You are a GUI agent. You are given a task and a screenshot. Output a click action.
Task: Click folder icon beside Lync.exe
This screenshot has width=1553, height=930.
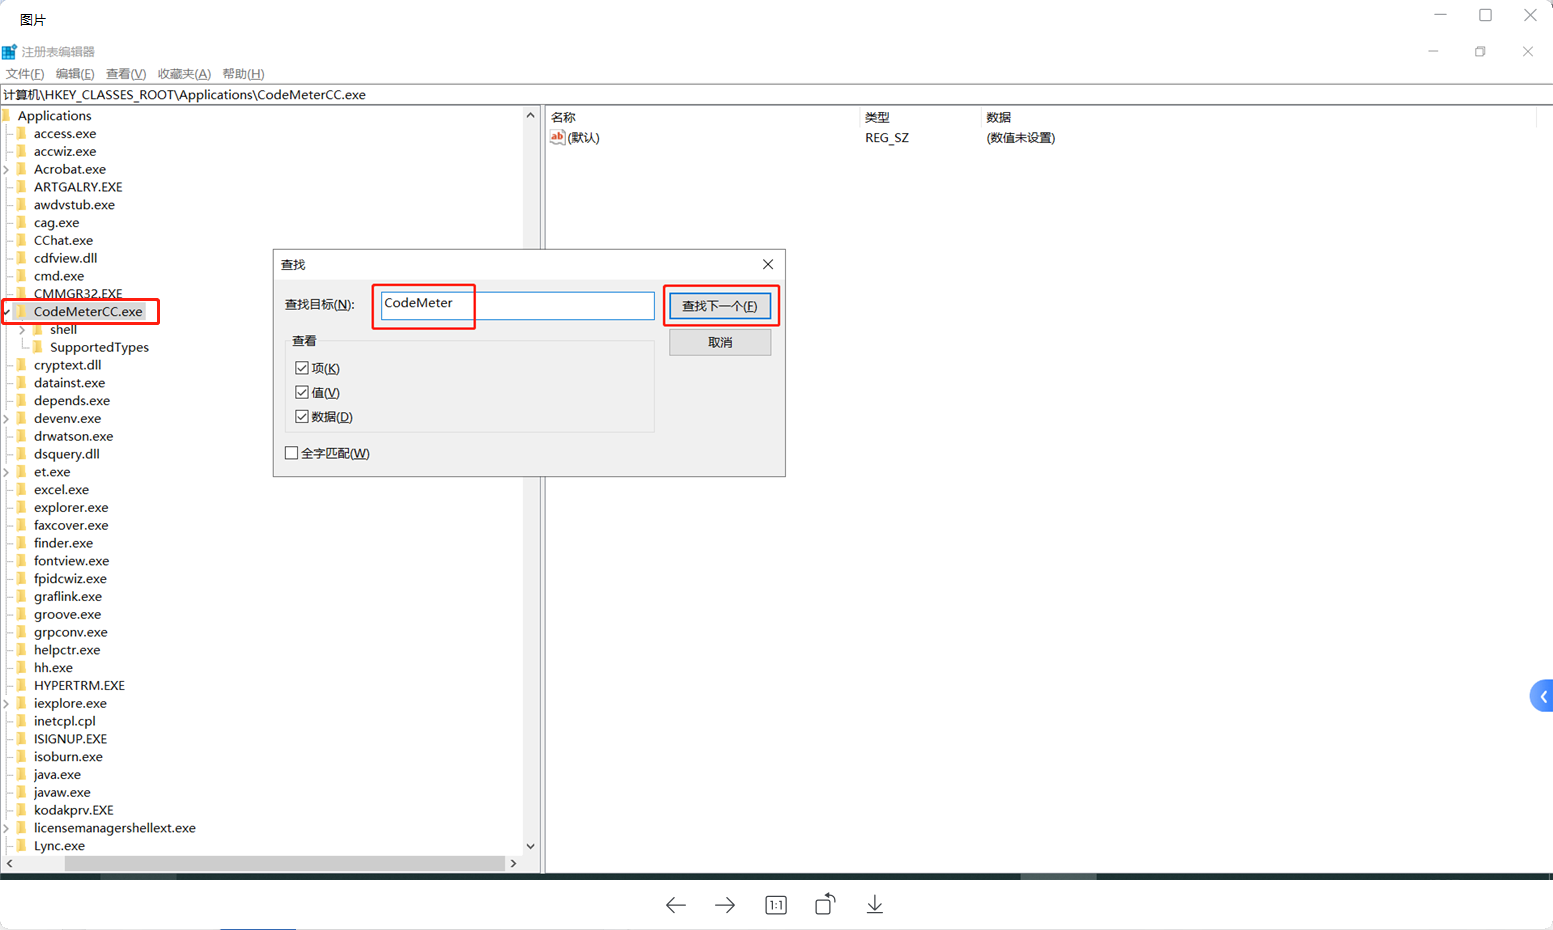(22, 845)
